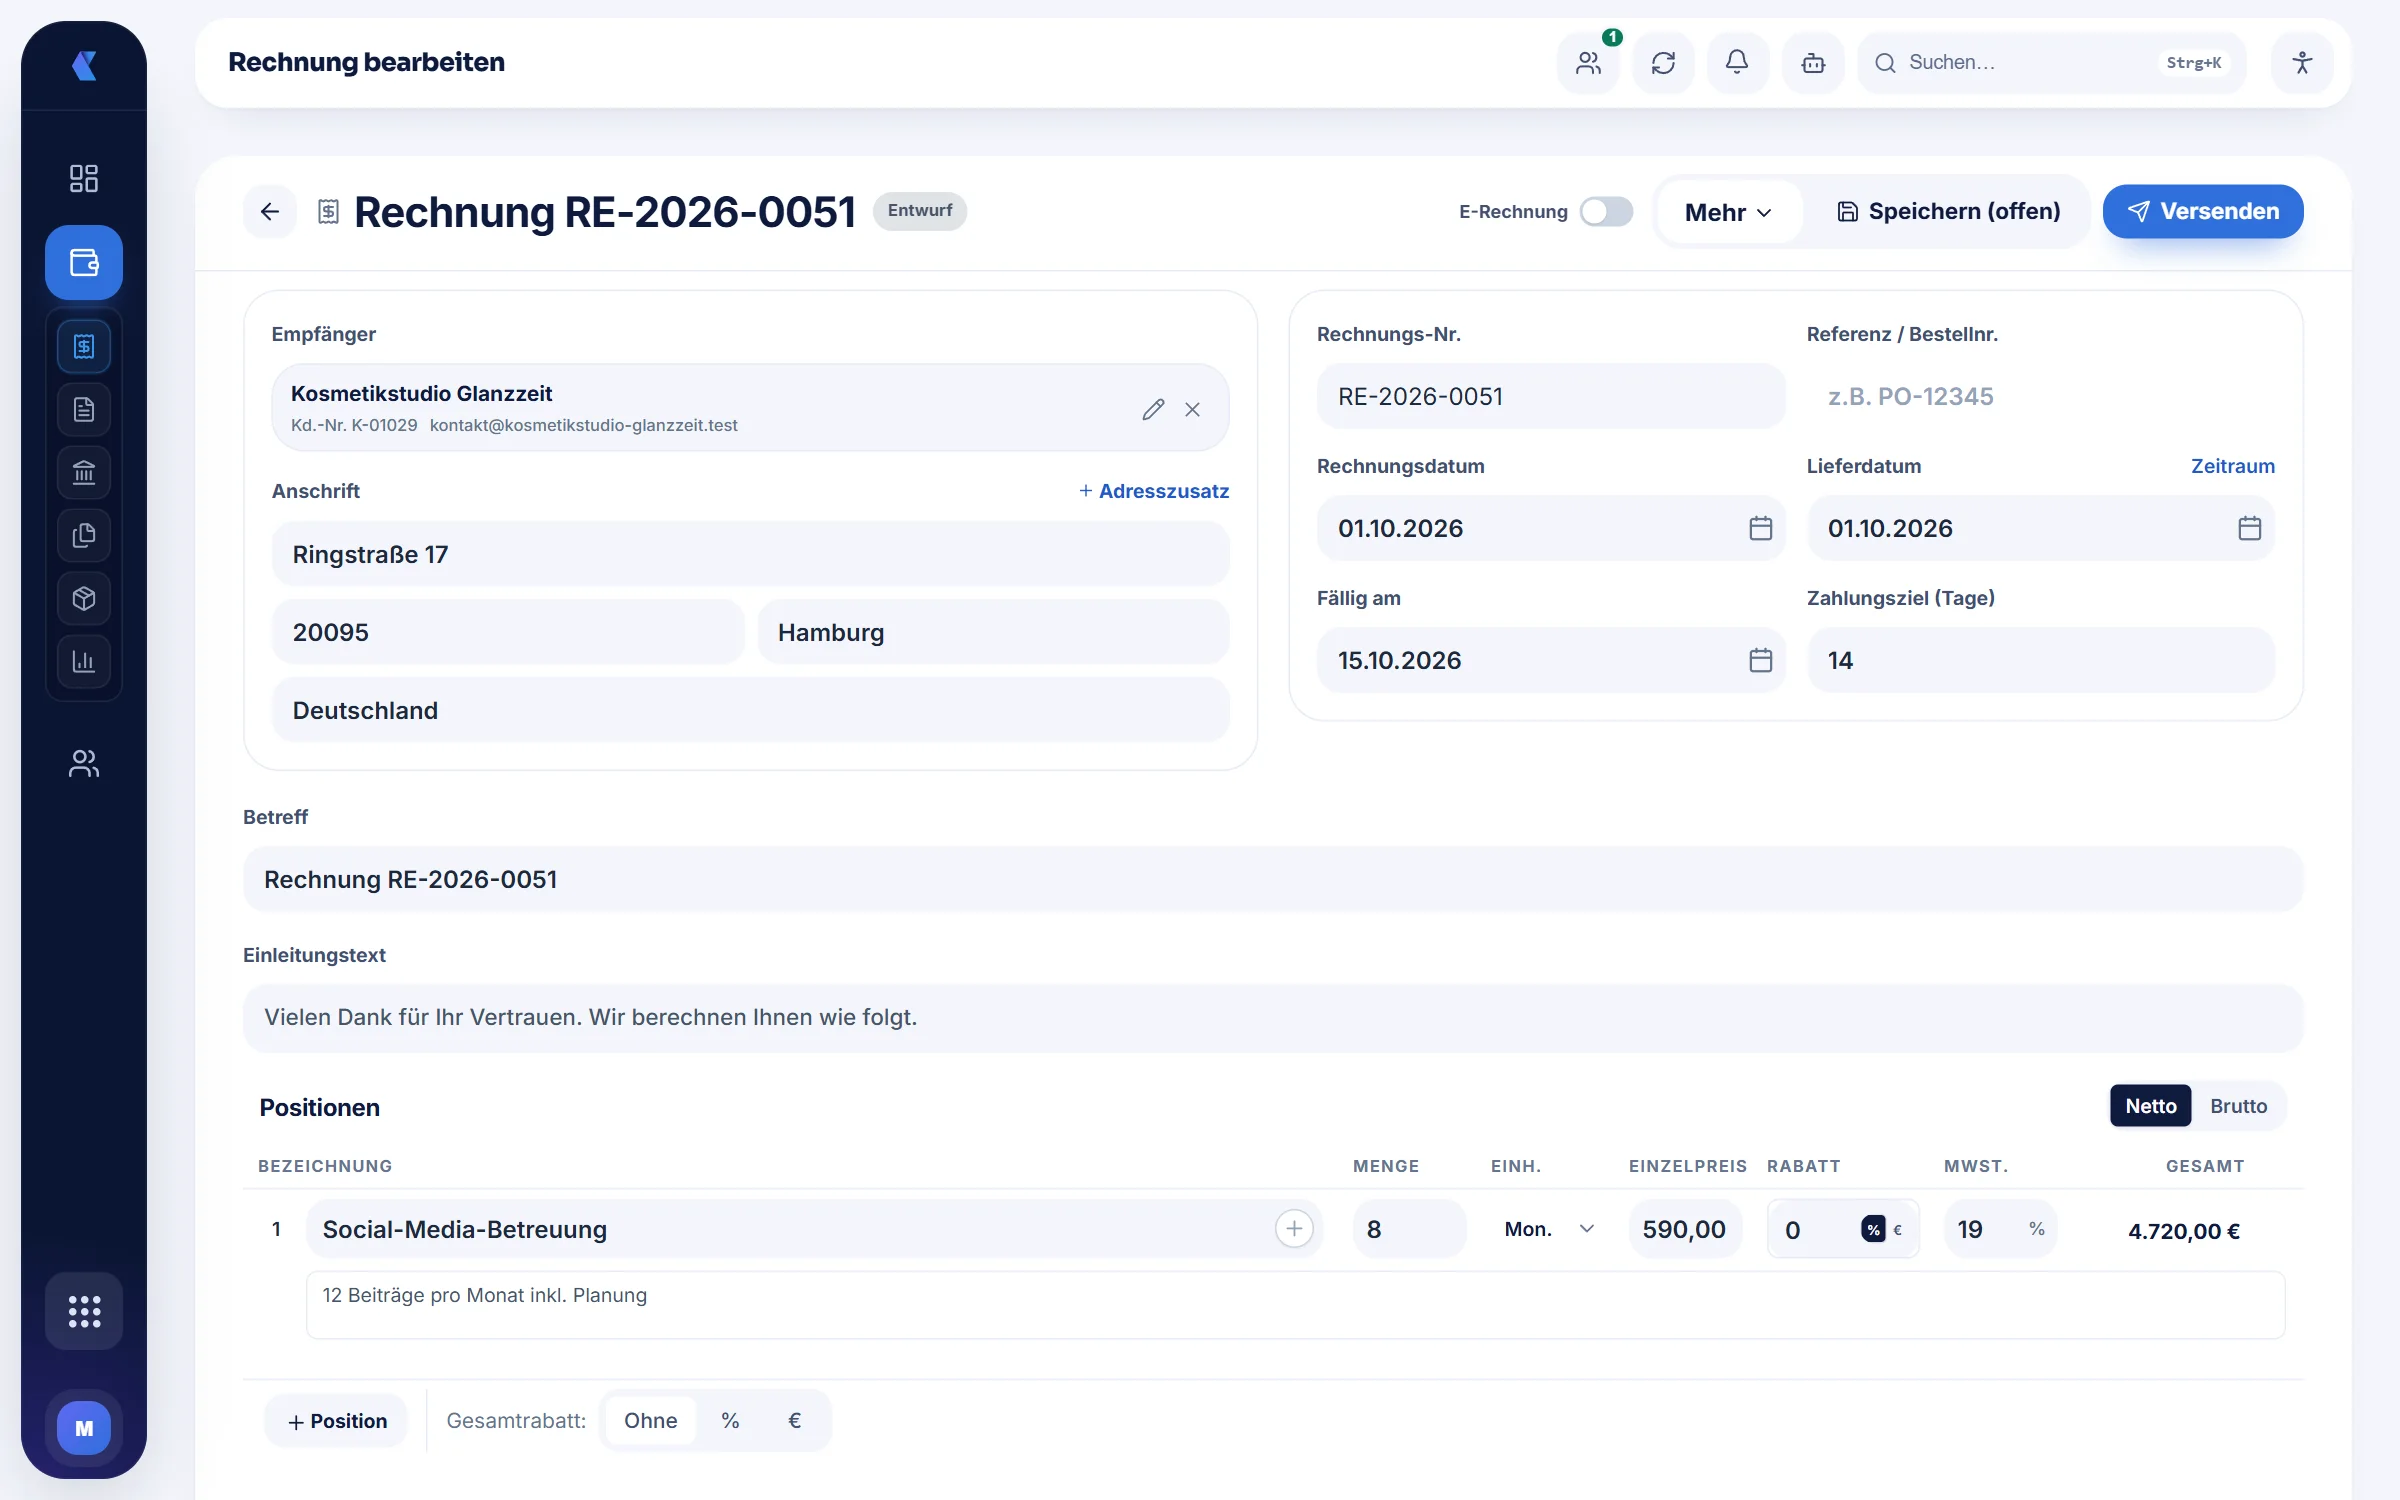Viewport: 2400px width, 1500px height.
Task: Open the dashboard grid icon in sidebar
Action: 84,178
